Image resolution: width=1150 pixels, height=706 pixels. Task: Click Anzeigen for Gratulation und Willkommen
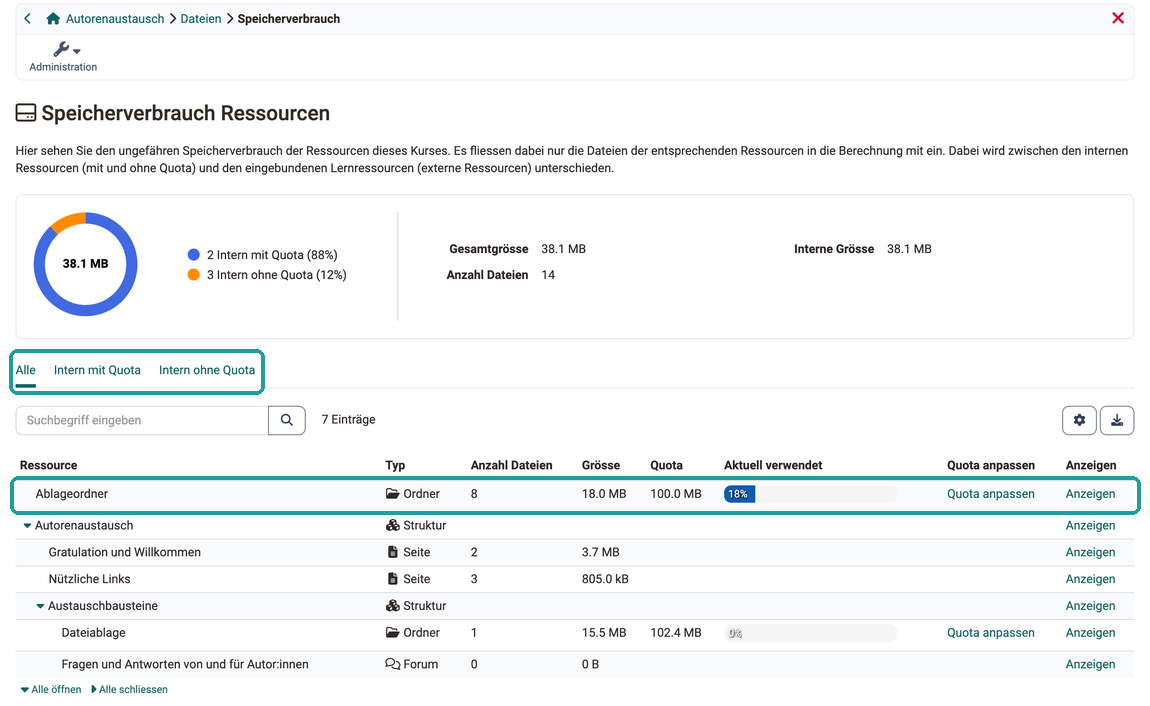(x=1090, y=552)
